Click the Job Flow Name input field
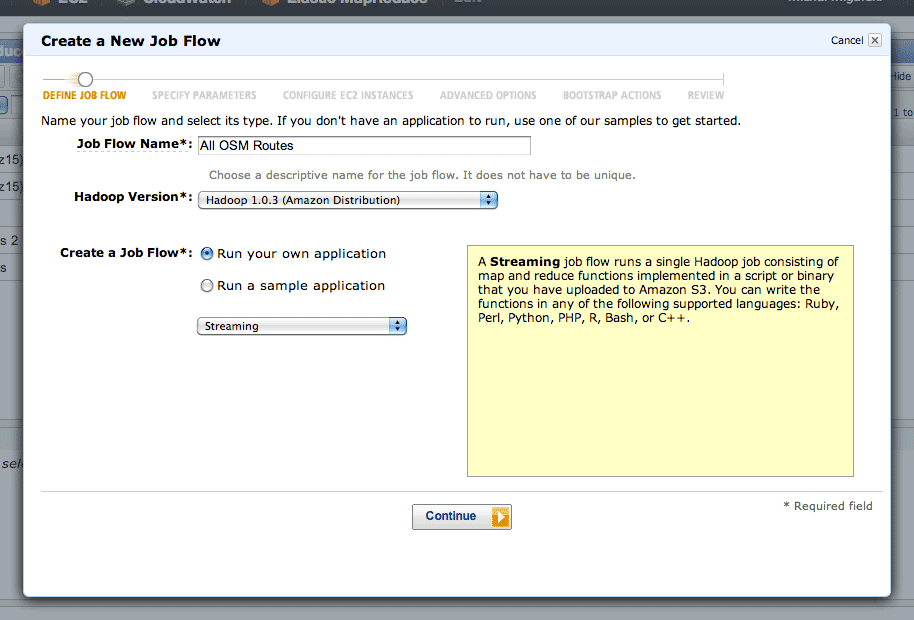This screenshot has width=914, height=620. click(x=364, y=145)
